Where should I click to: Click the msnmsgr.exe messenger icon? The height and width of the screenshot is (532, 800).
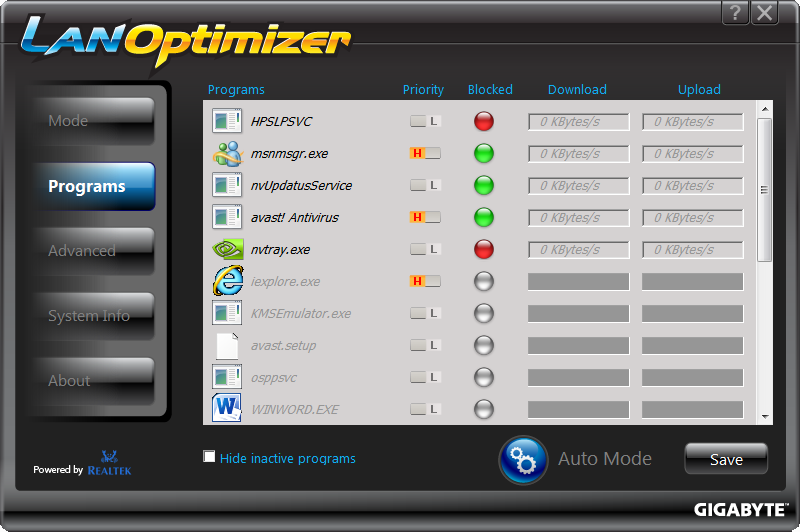click(x=228, y=154)
